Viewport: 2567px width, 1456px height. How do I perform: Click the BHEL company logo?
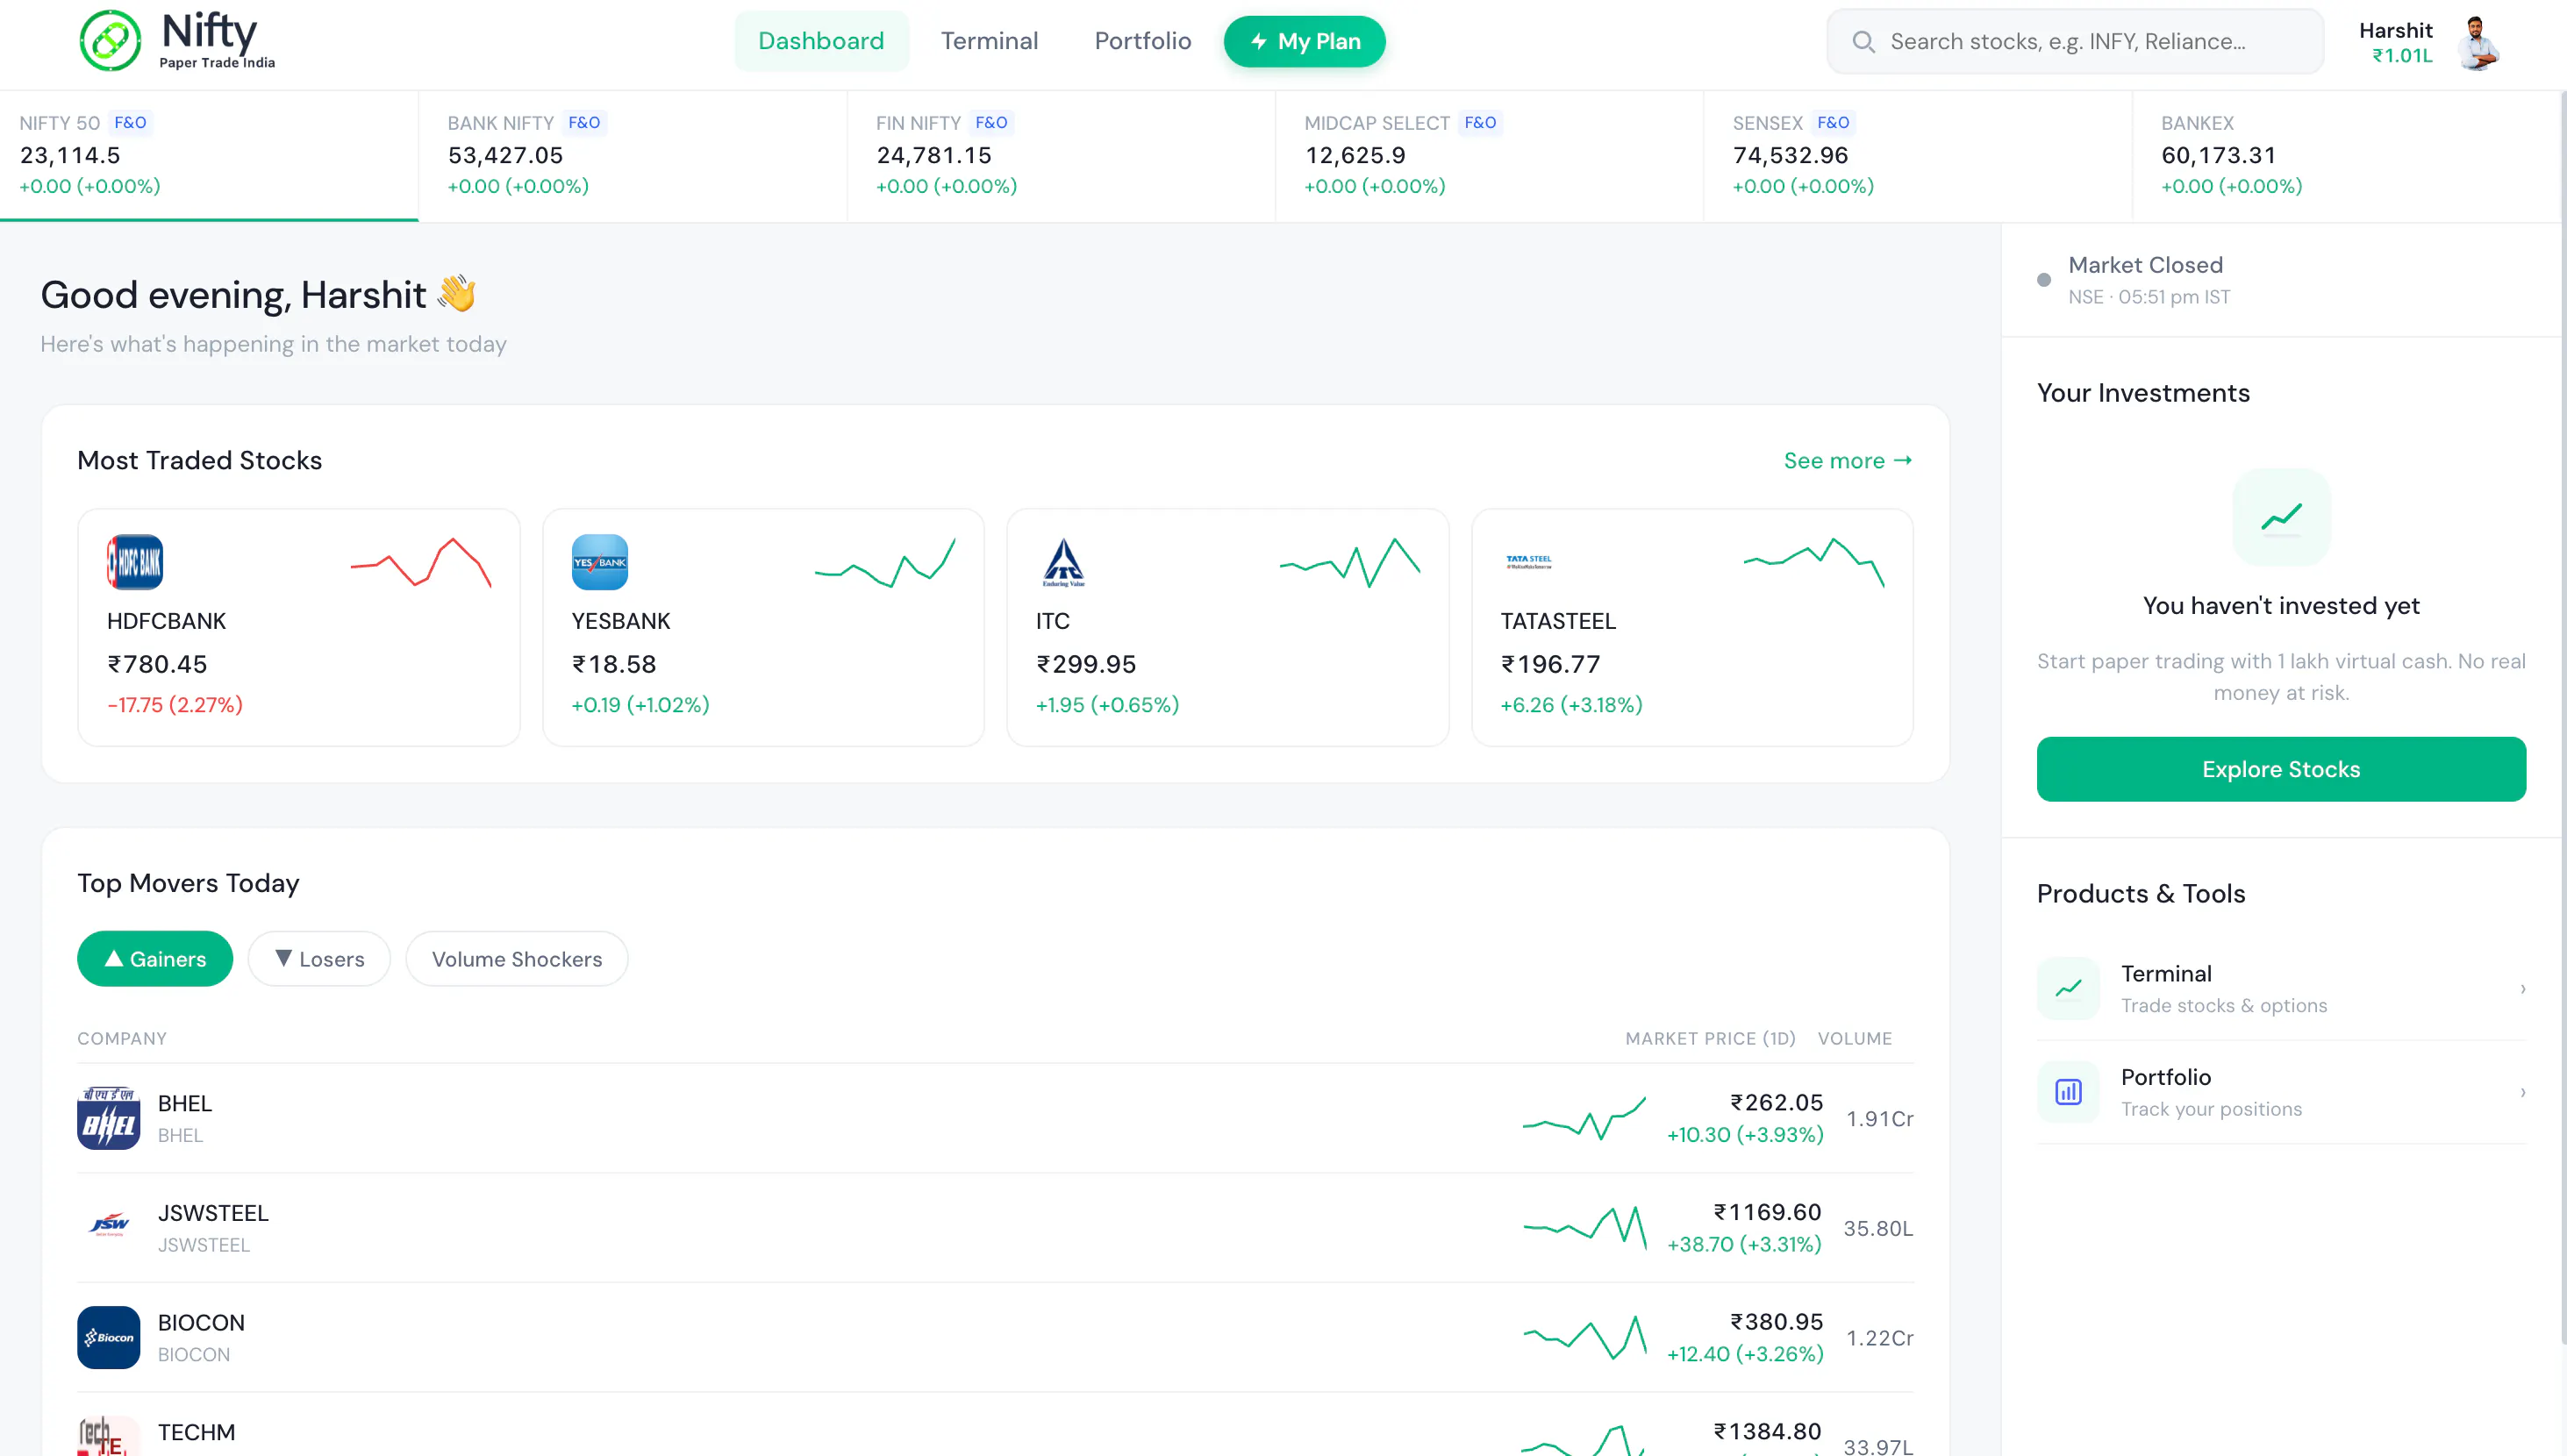coord(108,1118)
